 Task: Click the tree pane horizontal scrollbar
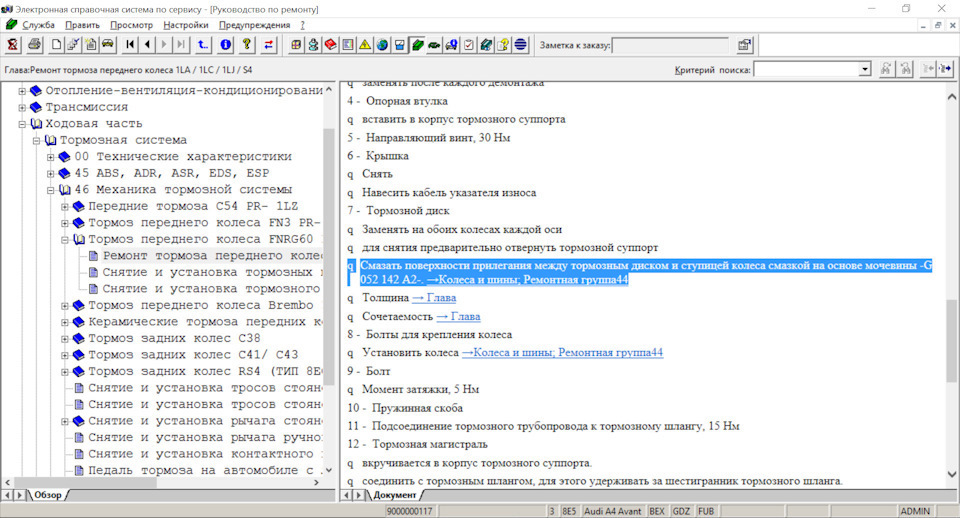(x=161, y=482)
